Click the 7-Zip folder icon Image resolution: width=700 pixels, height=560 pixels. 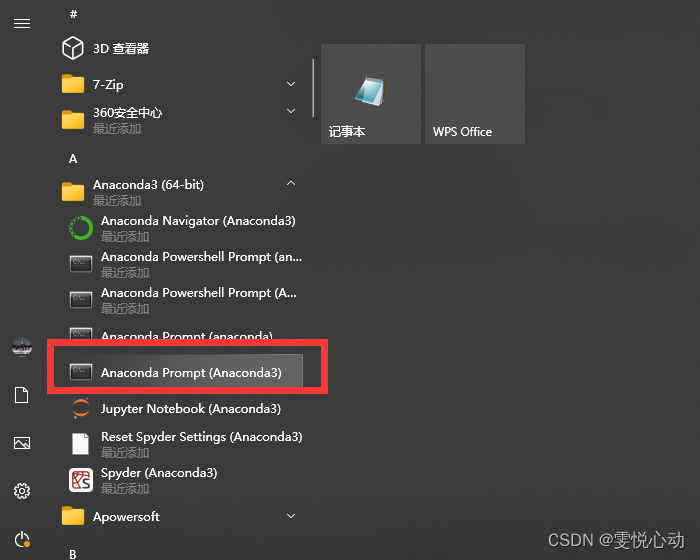73,84
